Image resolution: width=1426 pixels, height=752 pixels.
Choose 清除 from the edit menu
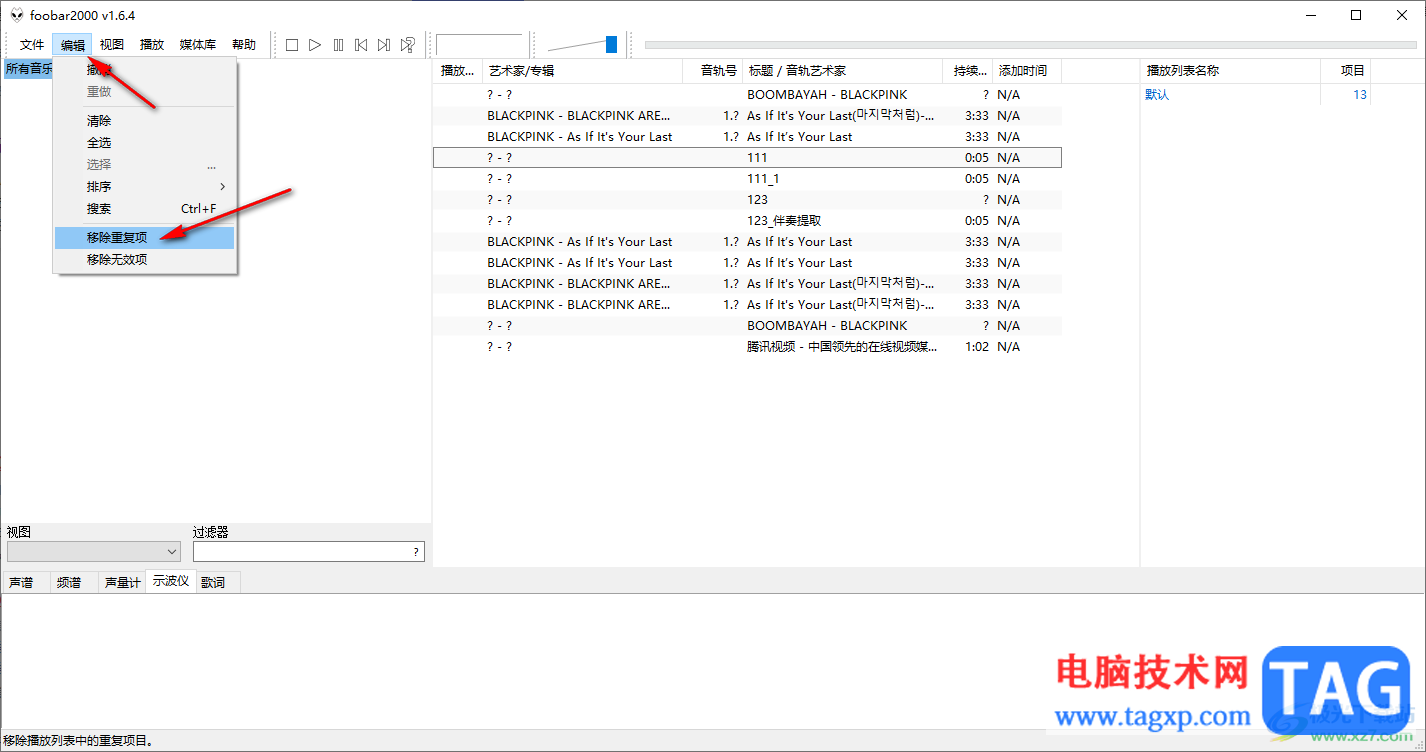pyautogui.click(x=145, y=121)
